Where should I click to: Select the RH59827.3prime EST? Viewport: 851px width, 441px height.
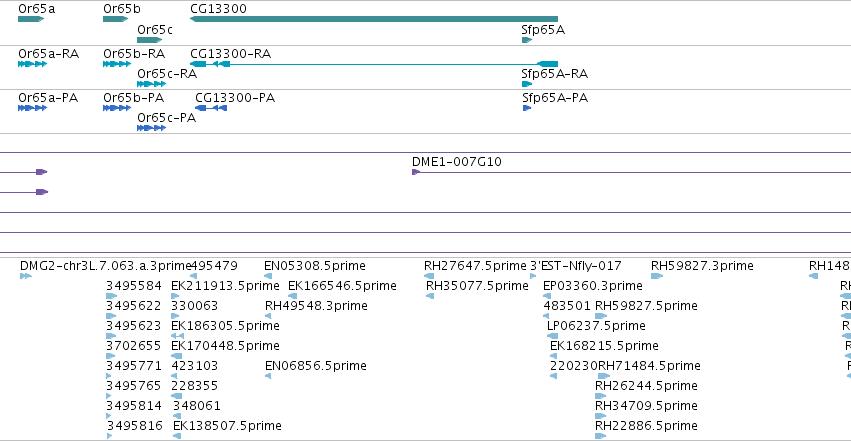(x=657, y=276)
